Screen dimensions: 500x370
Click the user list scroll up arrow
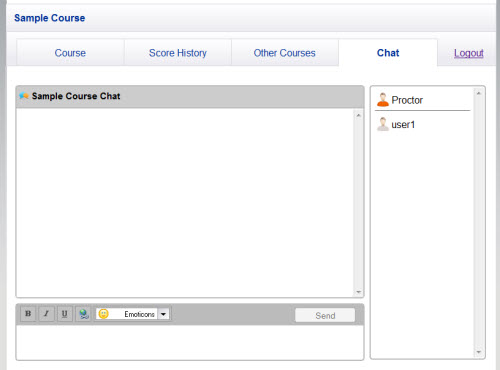point(479,93)
